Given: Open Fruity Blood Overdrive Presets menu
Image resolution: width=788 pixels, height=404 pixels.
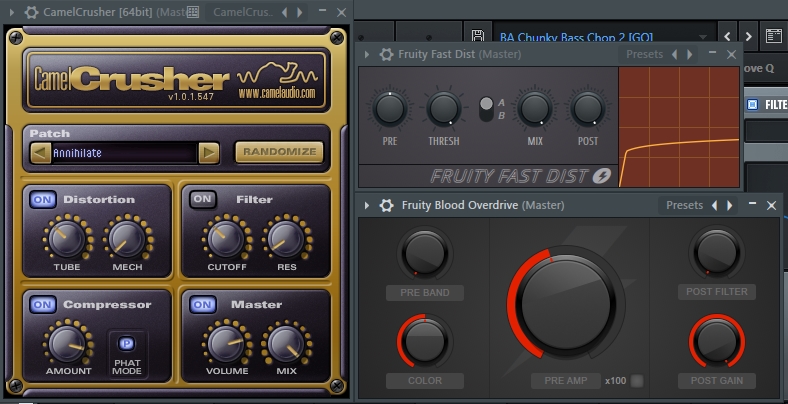Looking at the screenshot, I should point(684,205).
